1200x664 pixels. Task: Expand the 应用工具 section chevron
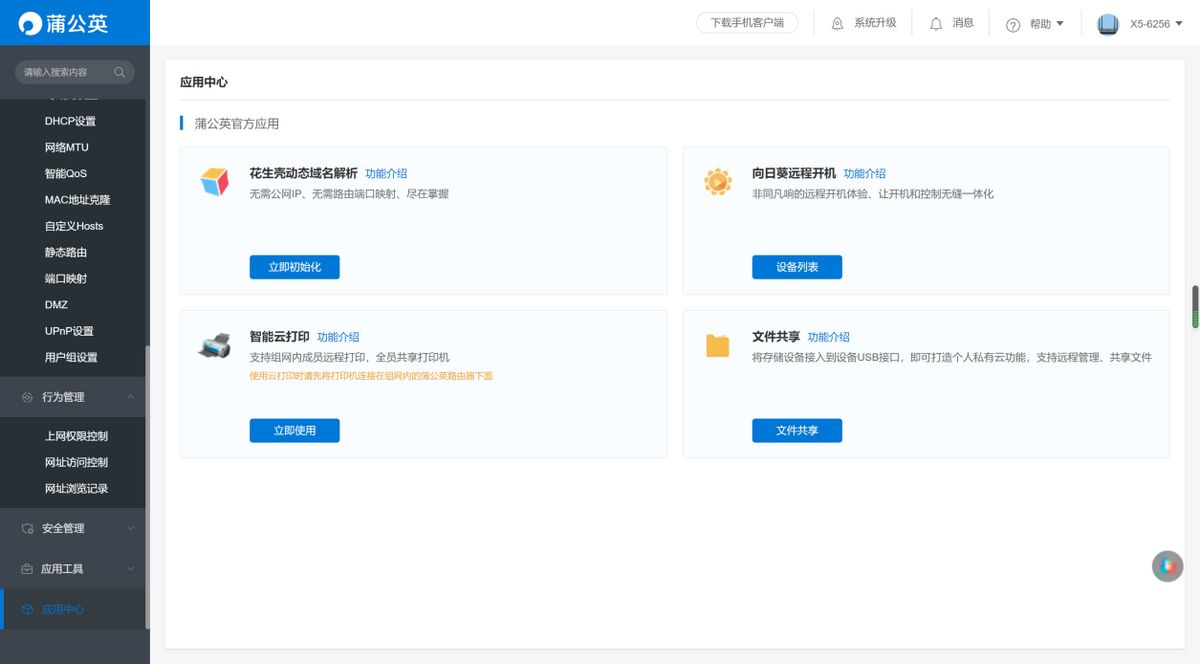click(x=130, y=569)
